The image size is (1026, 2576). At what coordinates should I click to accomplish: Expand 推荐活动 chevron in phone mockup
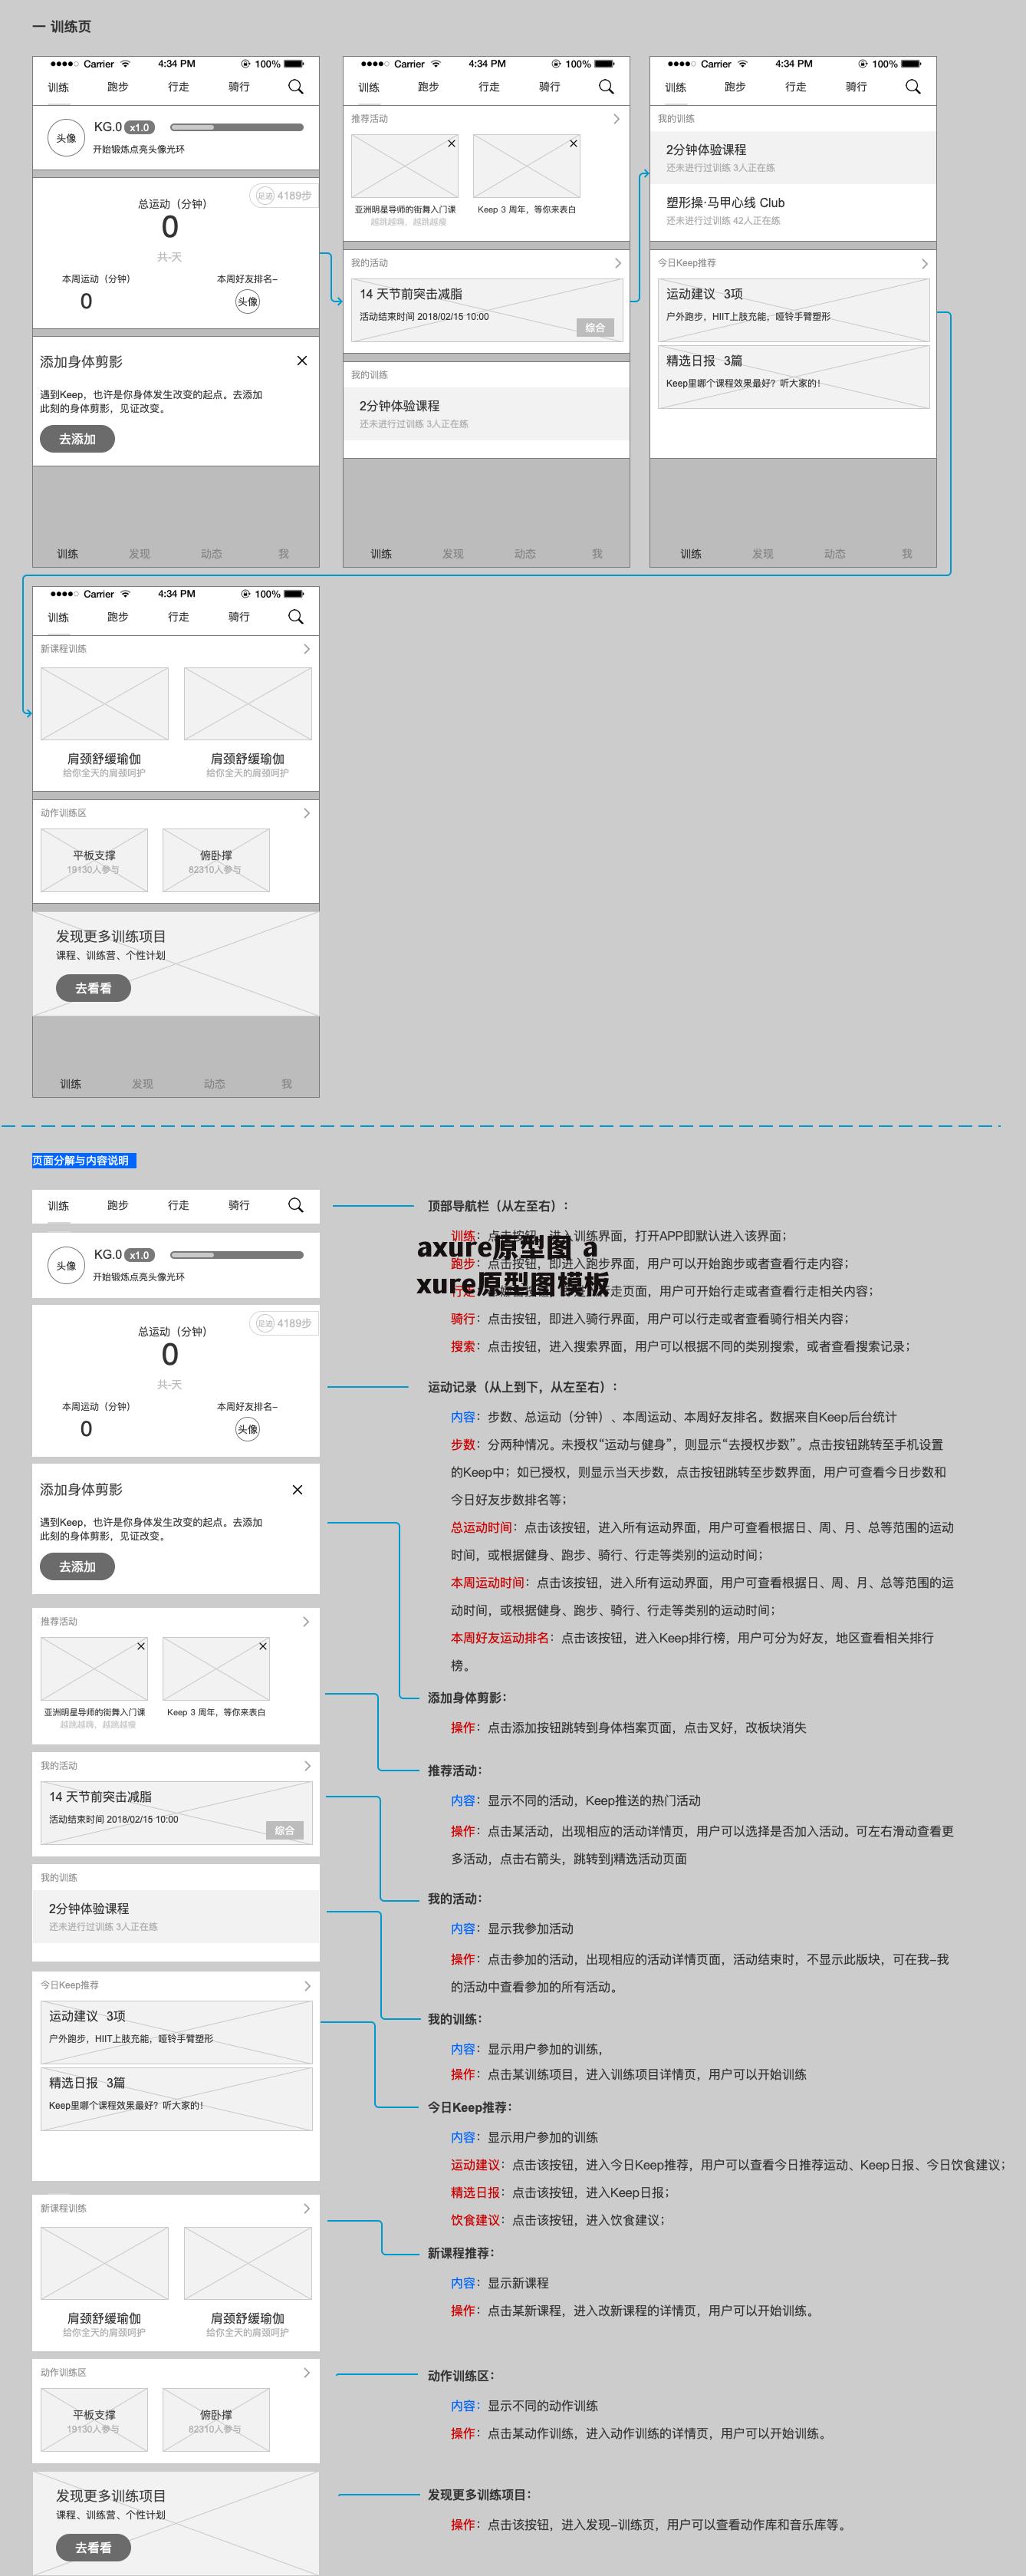click(x=616, y=119)
